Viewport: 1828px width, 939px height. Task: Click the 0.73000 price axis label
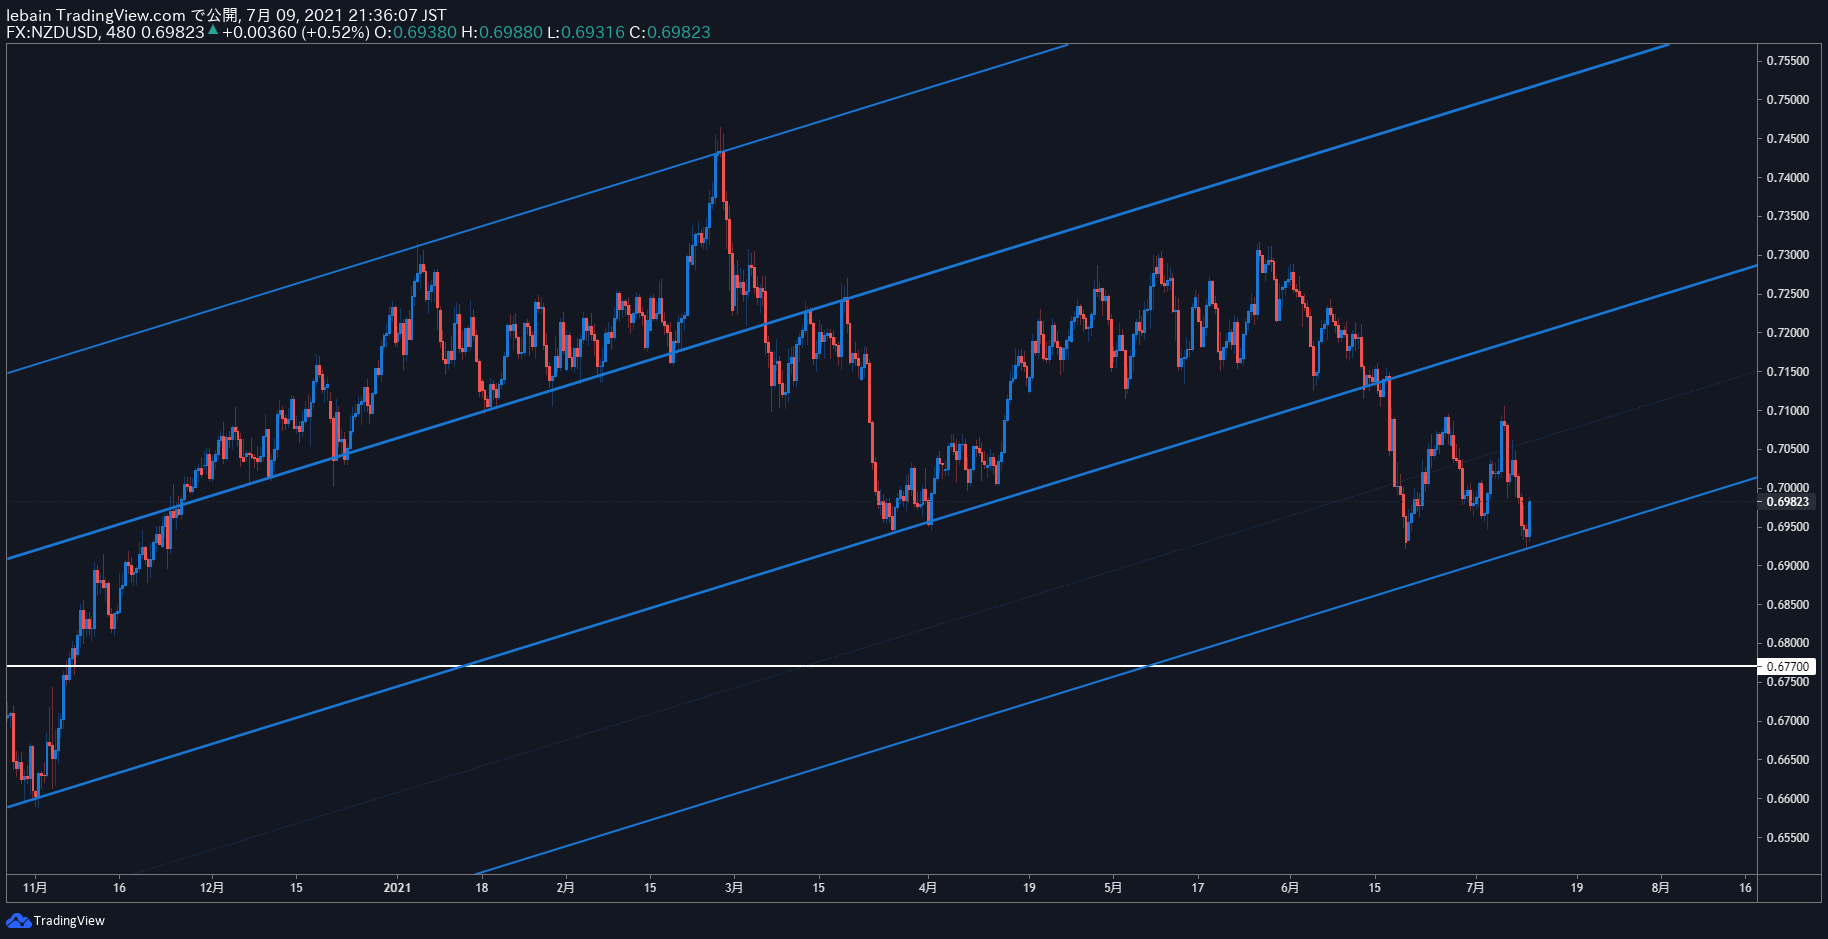[1787, 255]
